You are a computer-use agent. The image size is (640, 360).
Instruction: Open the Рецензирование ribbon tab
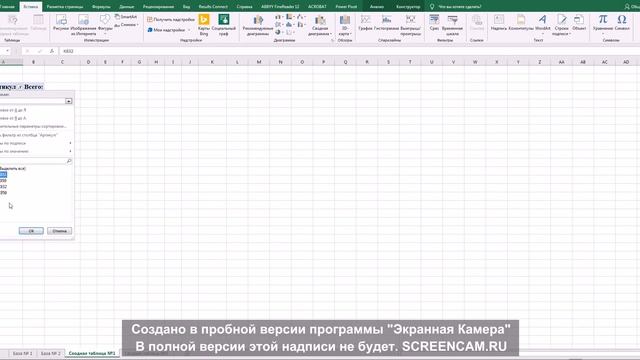coord(158,7)
